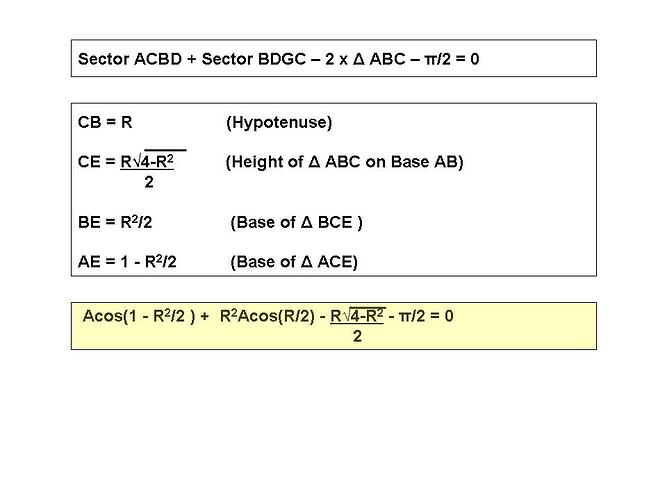
Task: Click 'Acos(1 - R²/2 )' term
Action: 139,316
